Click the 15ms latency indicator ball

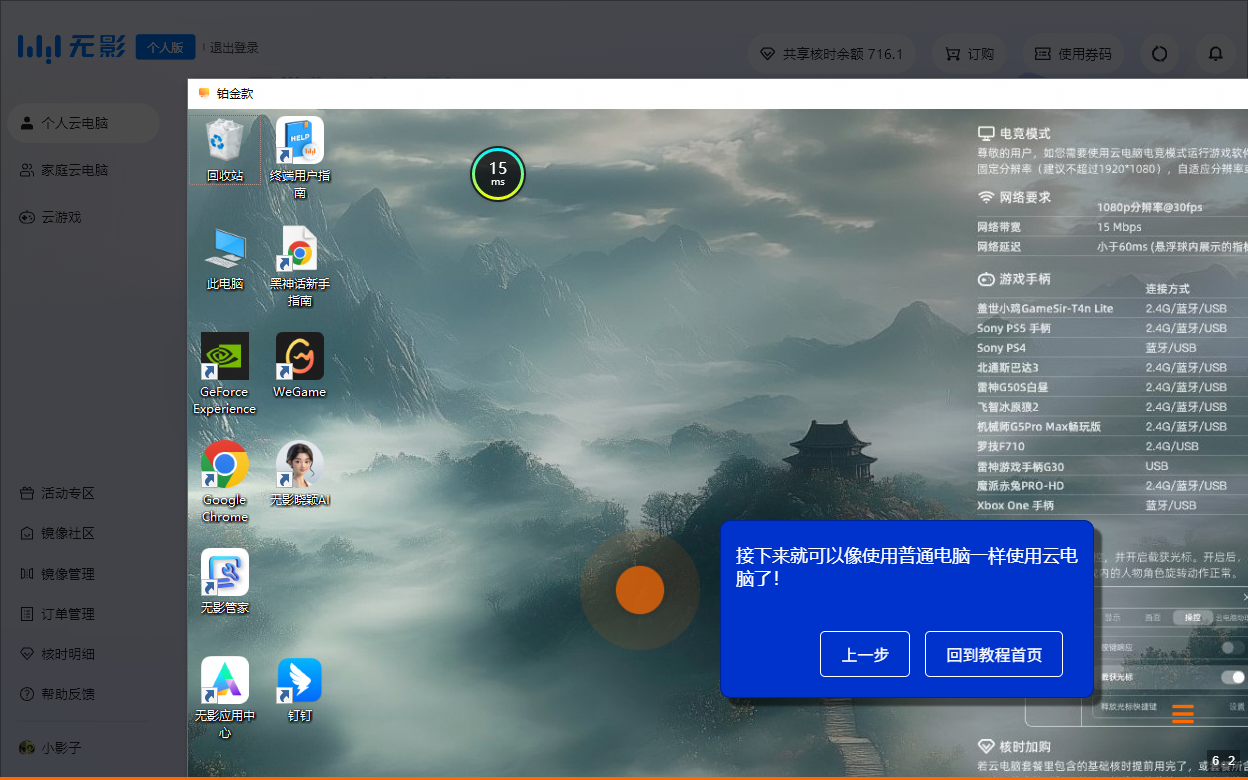(x=498, y=173)
